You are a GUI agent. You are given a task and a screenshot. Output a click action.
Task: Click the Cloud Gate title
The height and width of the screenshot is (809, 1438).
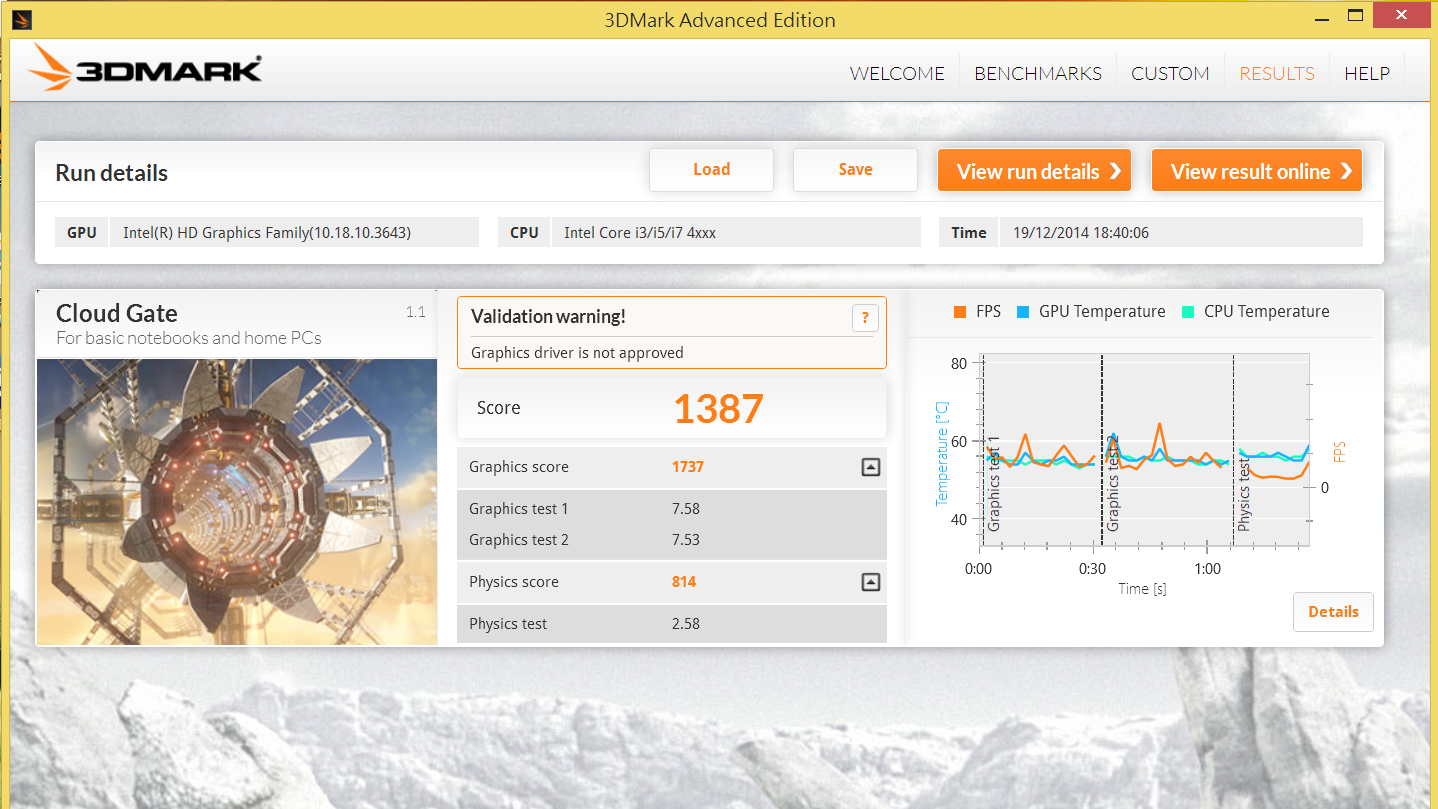[x=117, y=313]
